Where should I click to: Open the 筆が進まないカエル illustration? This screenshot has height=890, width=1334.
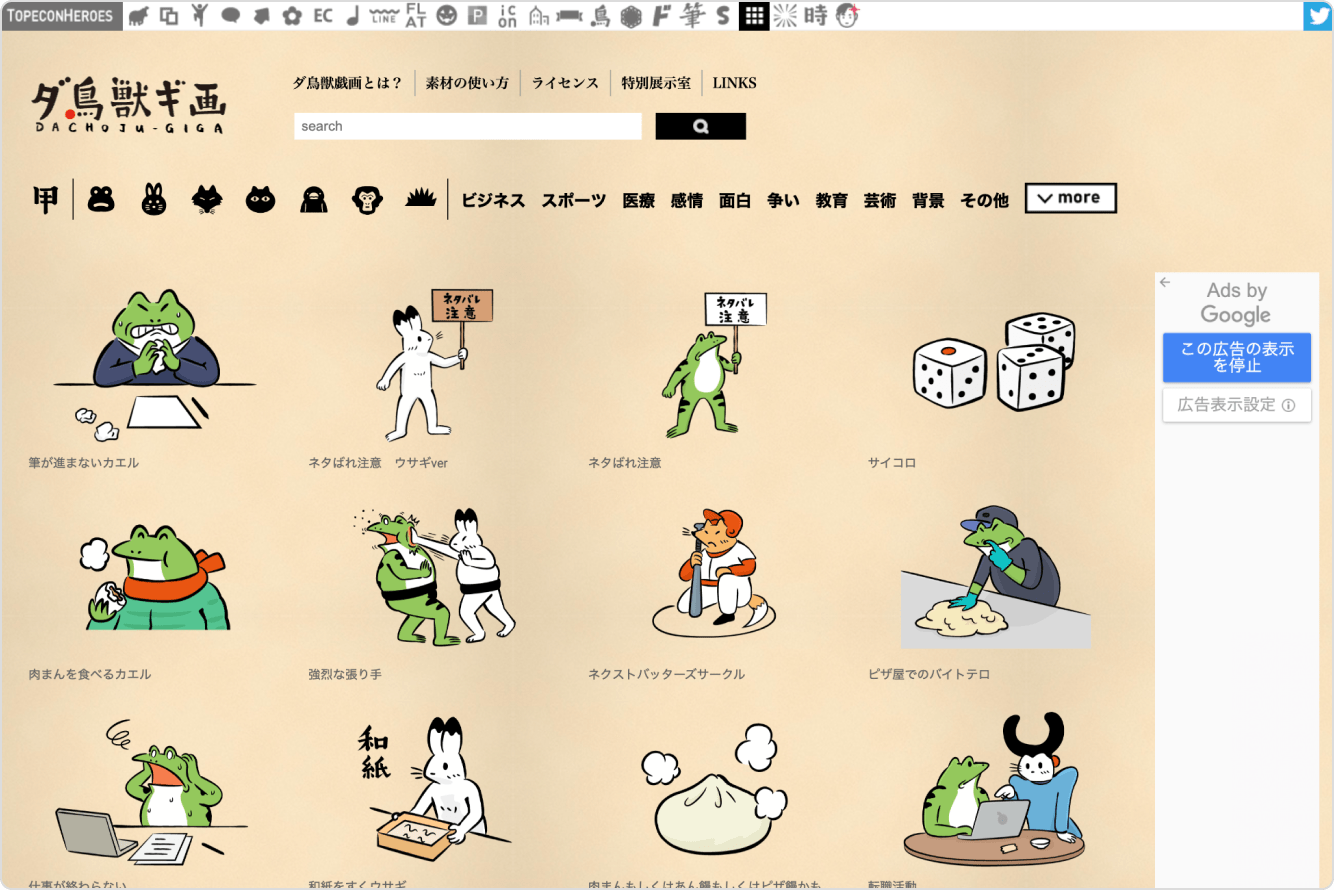tap(155, 365)
